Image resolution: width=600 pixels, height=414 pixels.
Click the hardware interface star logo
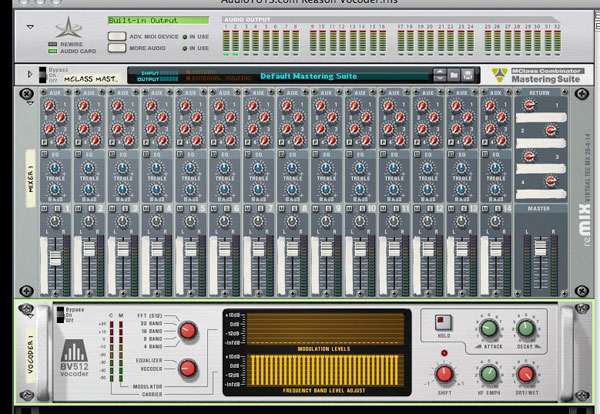[68, 28]
